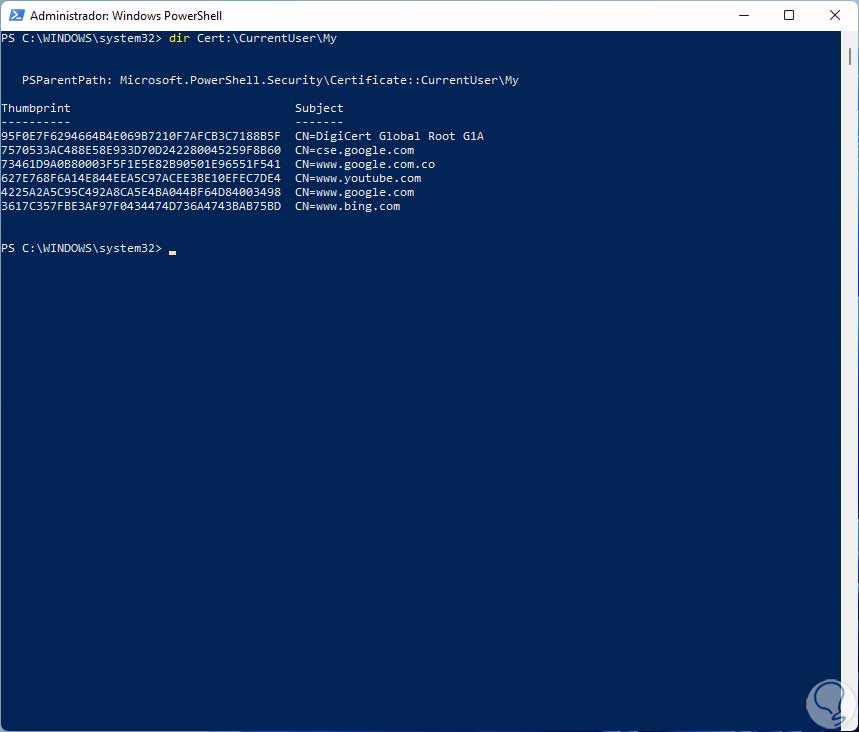Click the bottom prompt with the cursor
Screen dimensions: 859x732
(89, 249)
